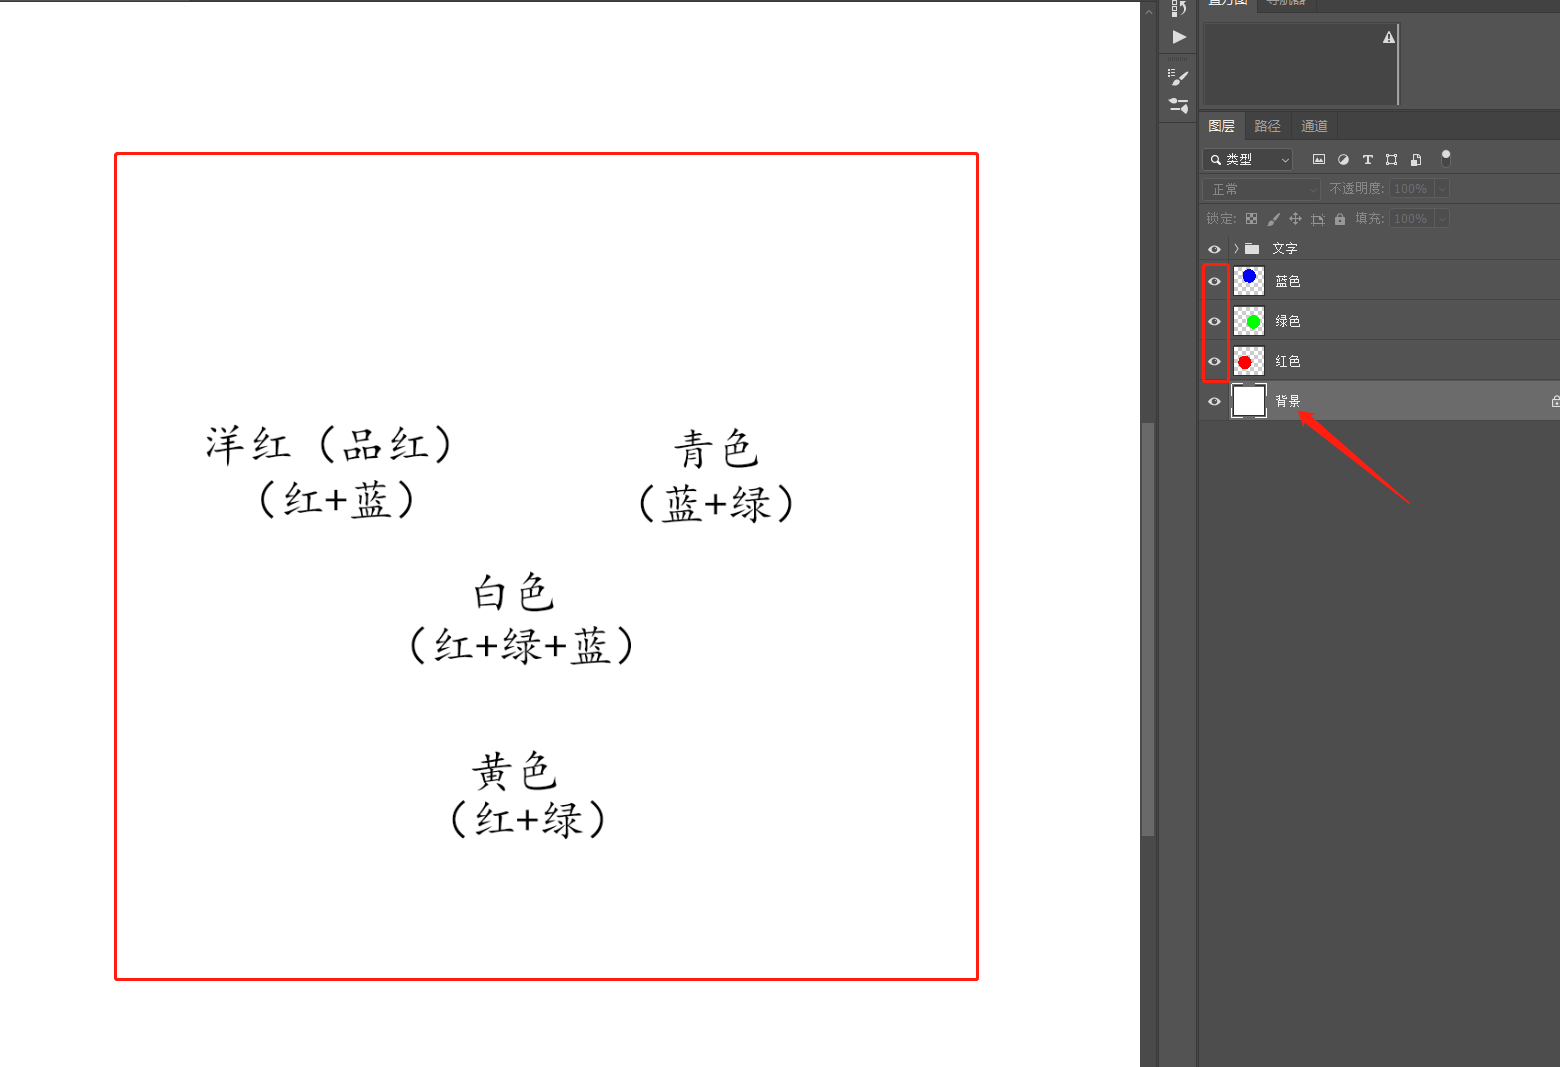
Task: Open the 正常 blend mode dropdown
Action: [x=1262, y=189]
